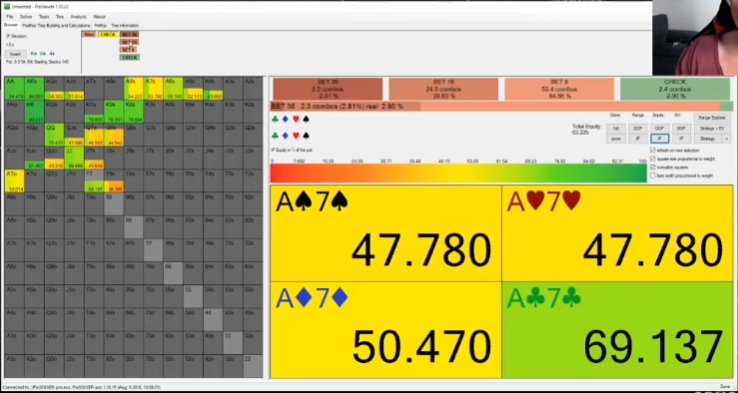Click the Strategy + EV button
The image size is (738, 393).
pyautogui.click(x=712, y=128)
